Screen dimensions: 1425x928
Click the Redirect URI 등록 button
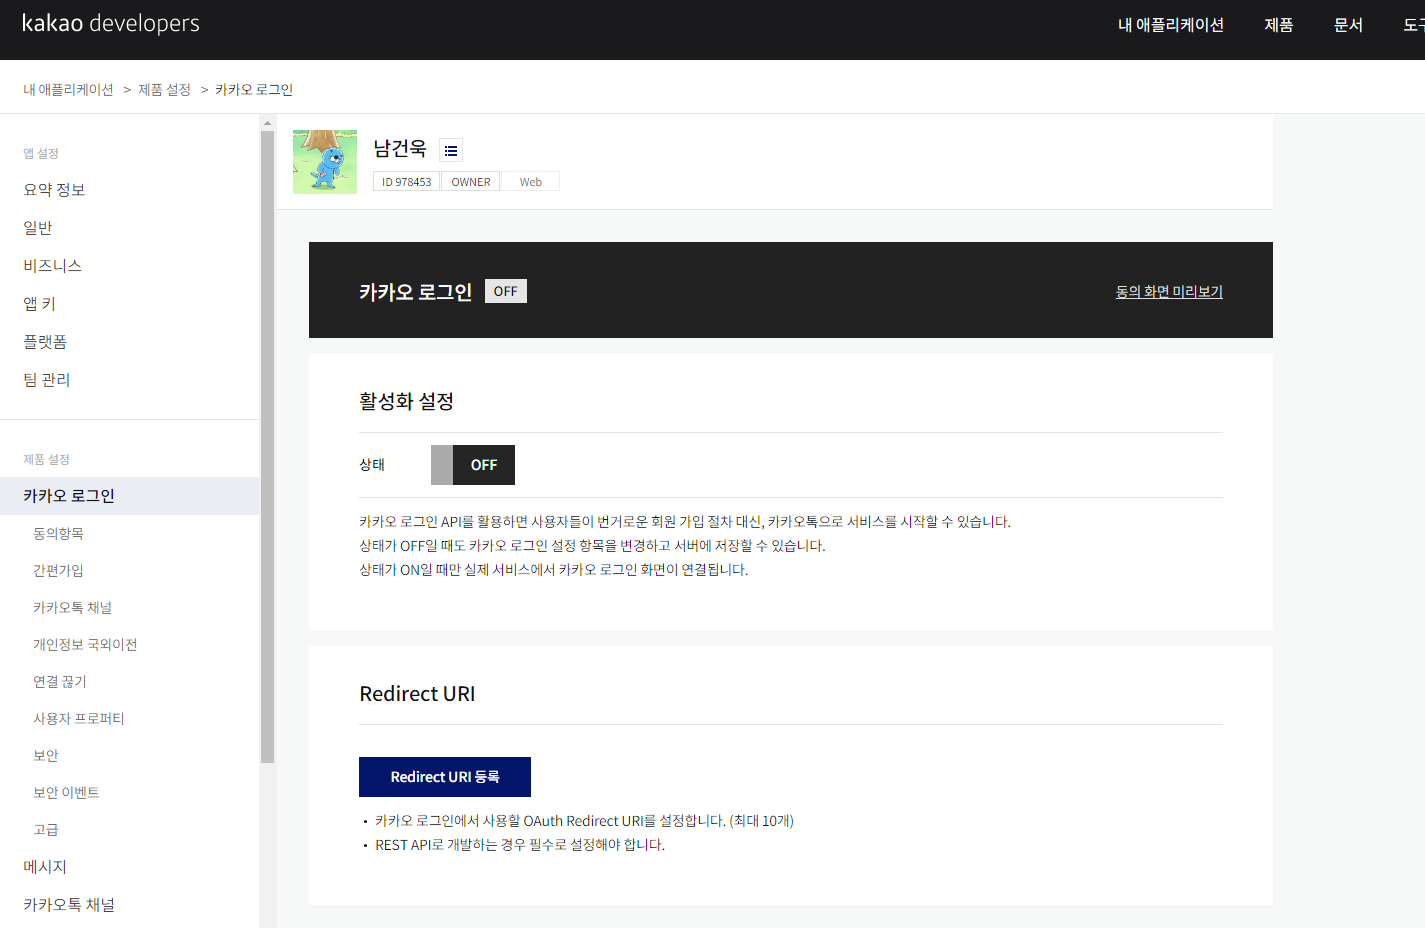[445, 777]
